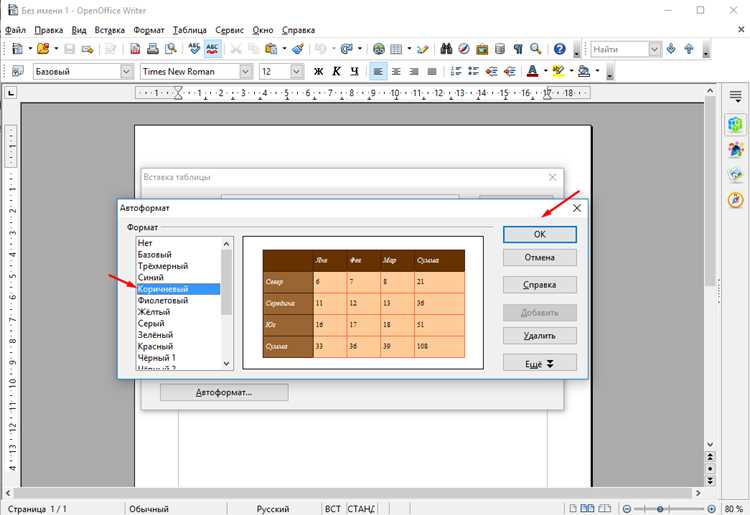The image size is (750, 515).
Task: Click Отмена in Autoformat dialog
Action: click(540, 257)
